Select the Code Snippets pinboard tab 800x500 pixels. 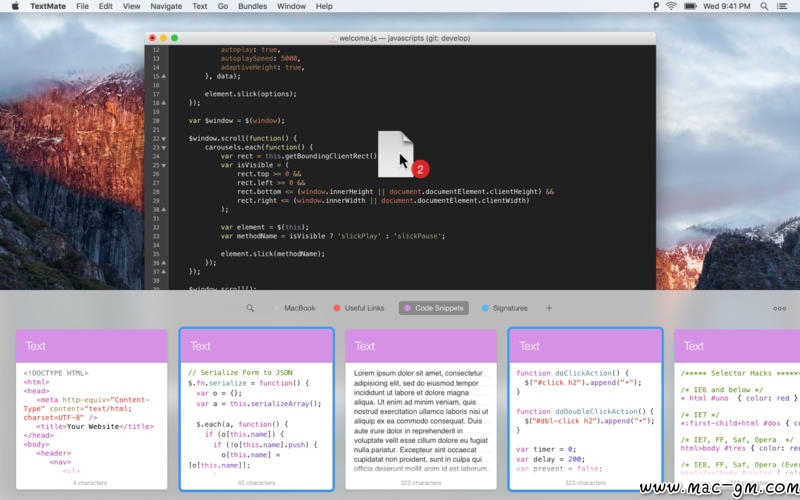click(x=434, y=308)
